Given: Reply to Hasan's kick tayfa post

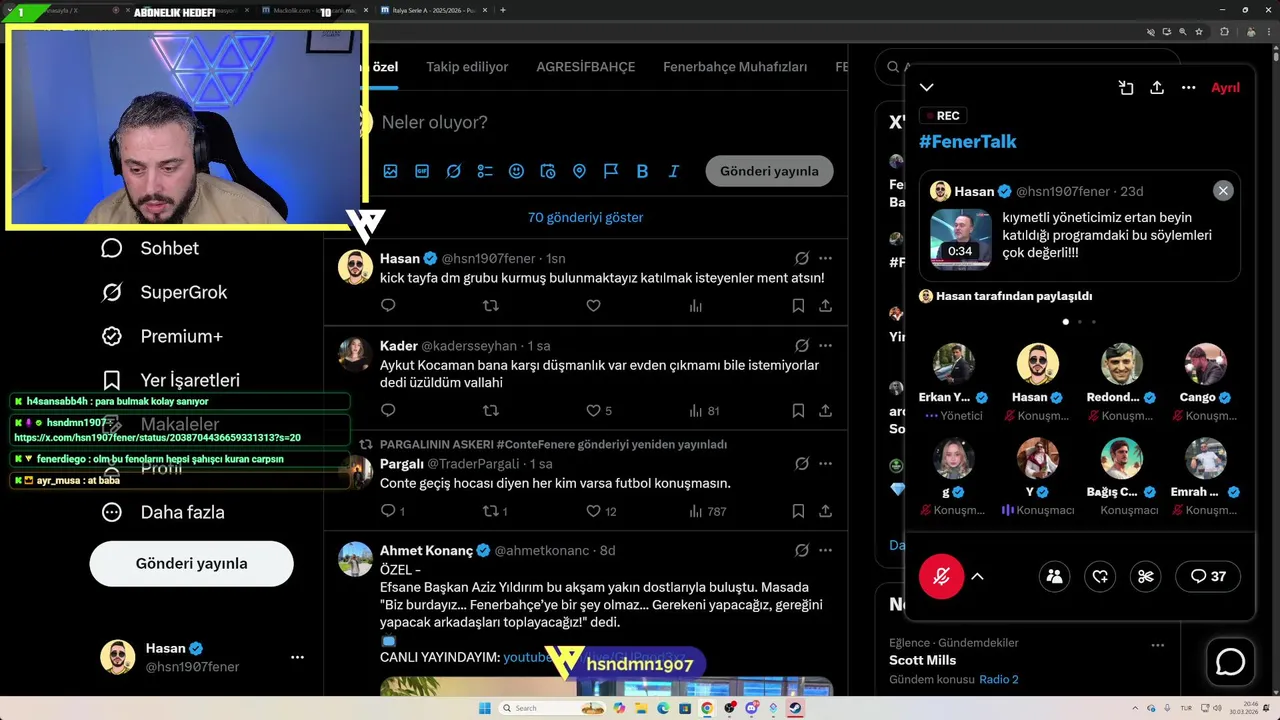Looking at the screenshot, I should [388, 305].
